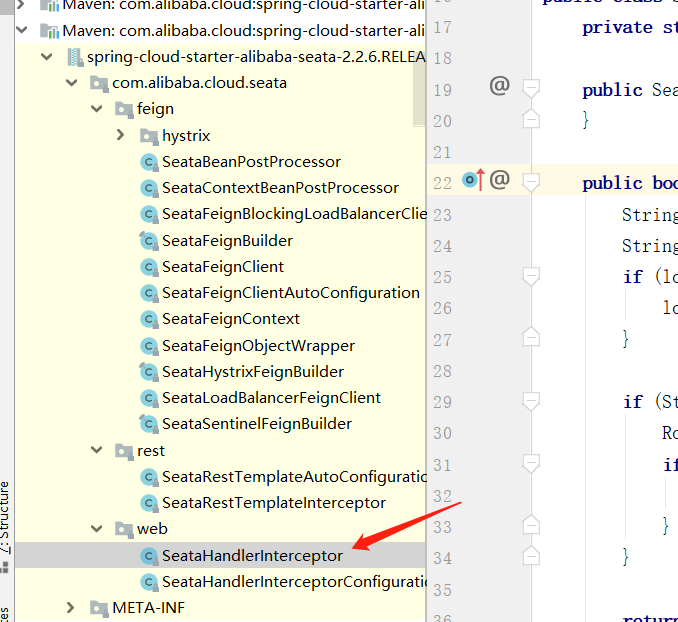Click the seata jar archive icon
Image resolution: width=678 pixels, height=622 pixels.
point(75,57)
